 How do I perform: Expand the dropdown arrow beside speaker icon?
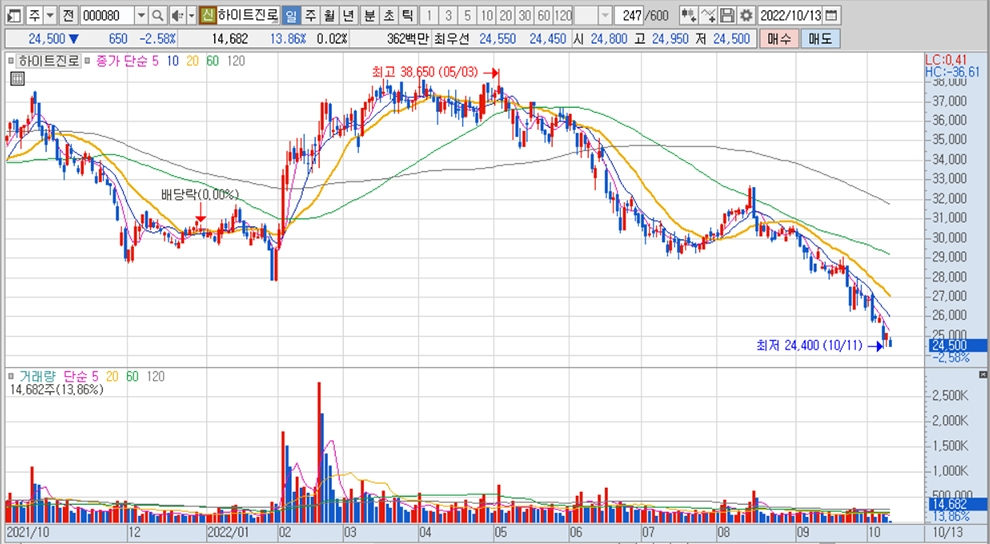tap(191, 16)
